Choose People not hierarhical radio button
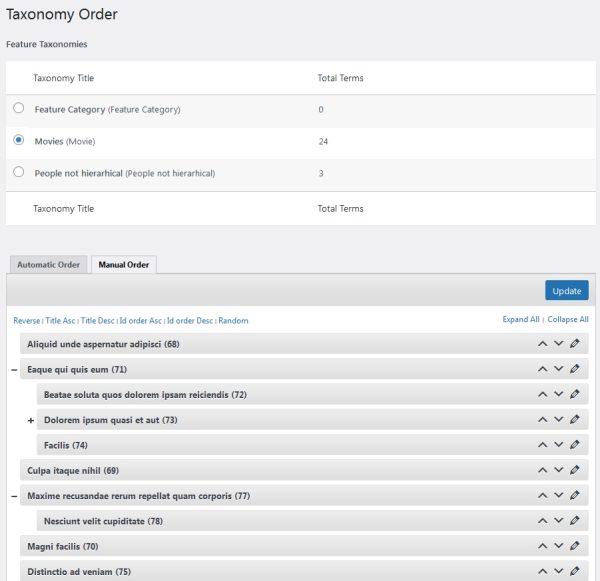 (x=18, y=172)
